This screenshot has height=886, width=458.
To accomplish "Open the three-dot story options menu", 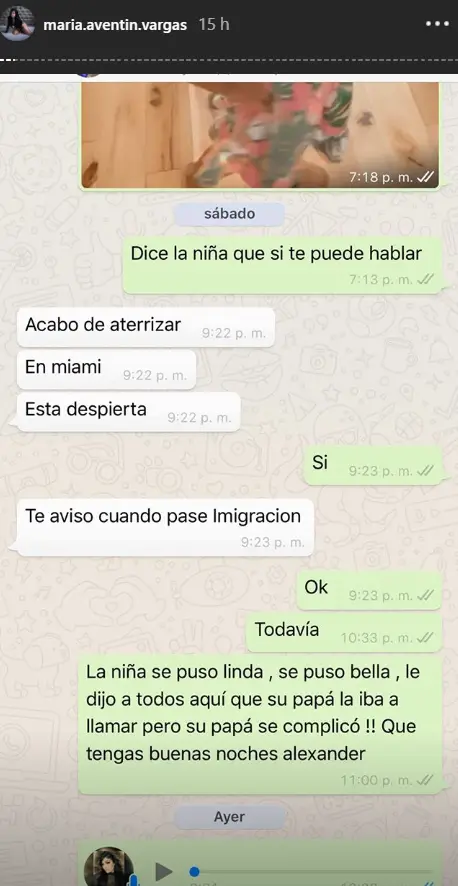I will coord(437,24).
